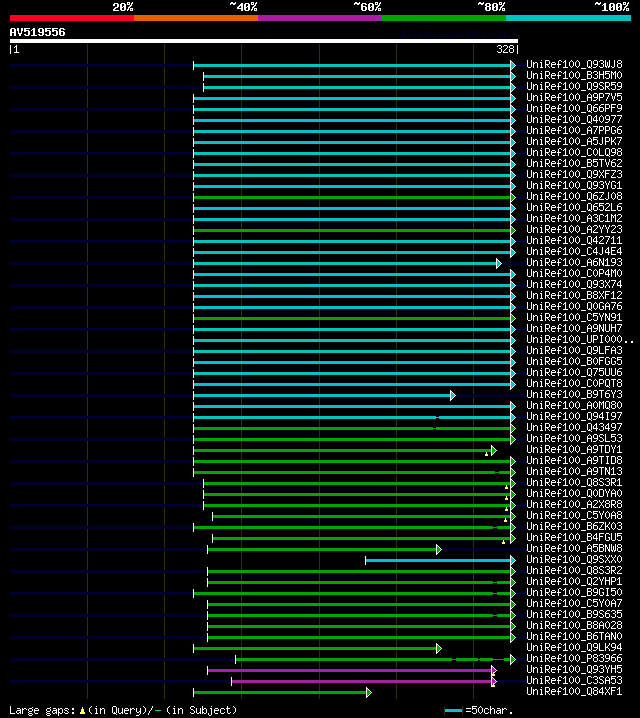Open the UniRef100_C3SA53 entry

coord(574,680)
